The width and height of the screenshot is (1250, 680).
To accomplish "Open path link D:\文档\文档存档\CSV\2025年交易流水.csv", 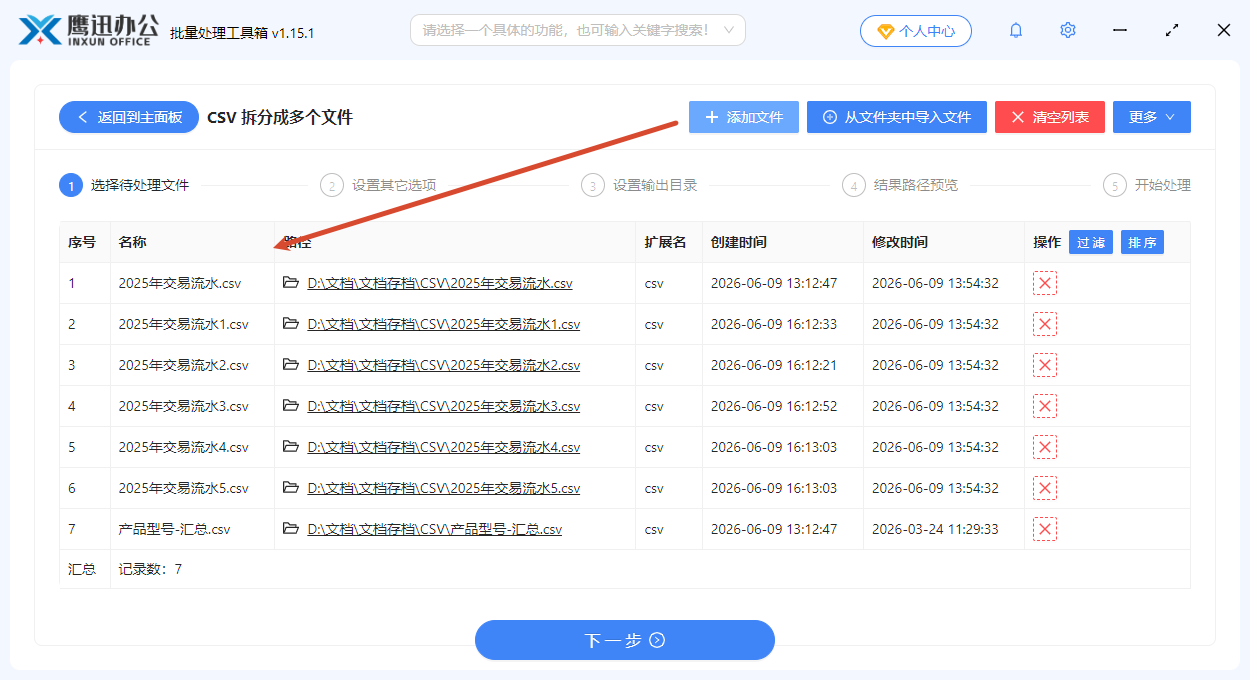I will point(440,283).
